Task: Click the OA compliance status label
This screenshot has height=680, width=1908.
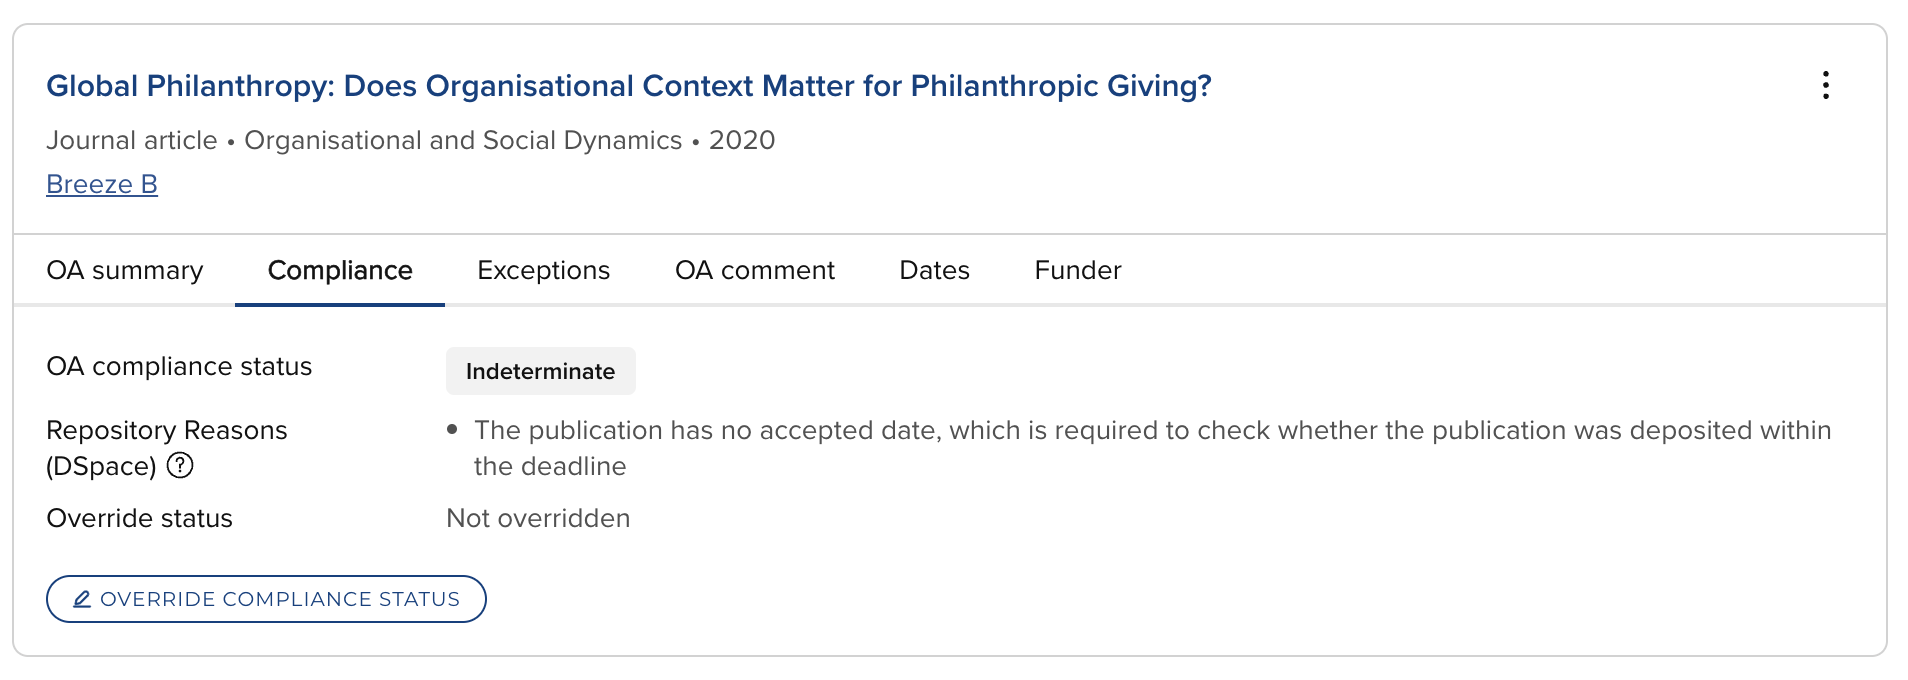Action: click(x=179, y=366)
